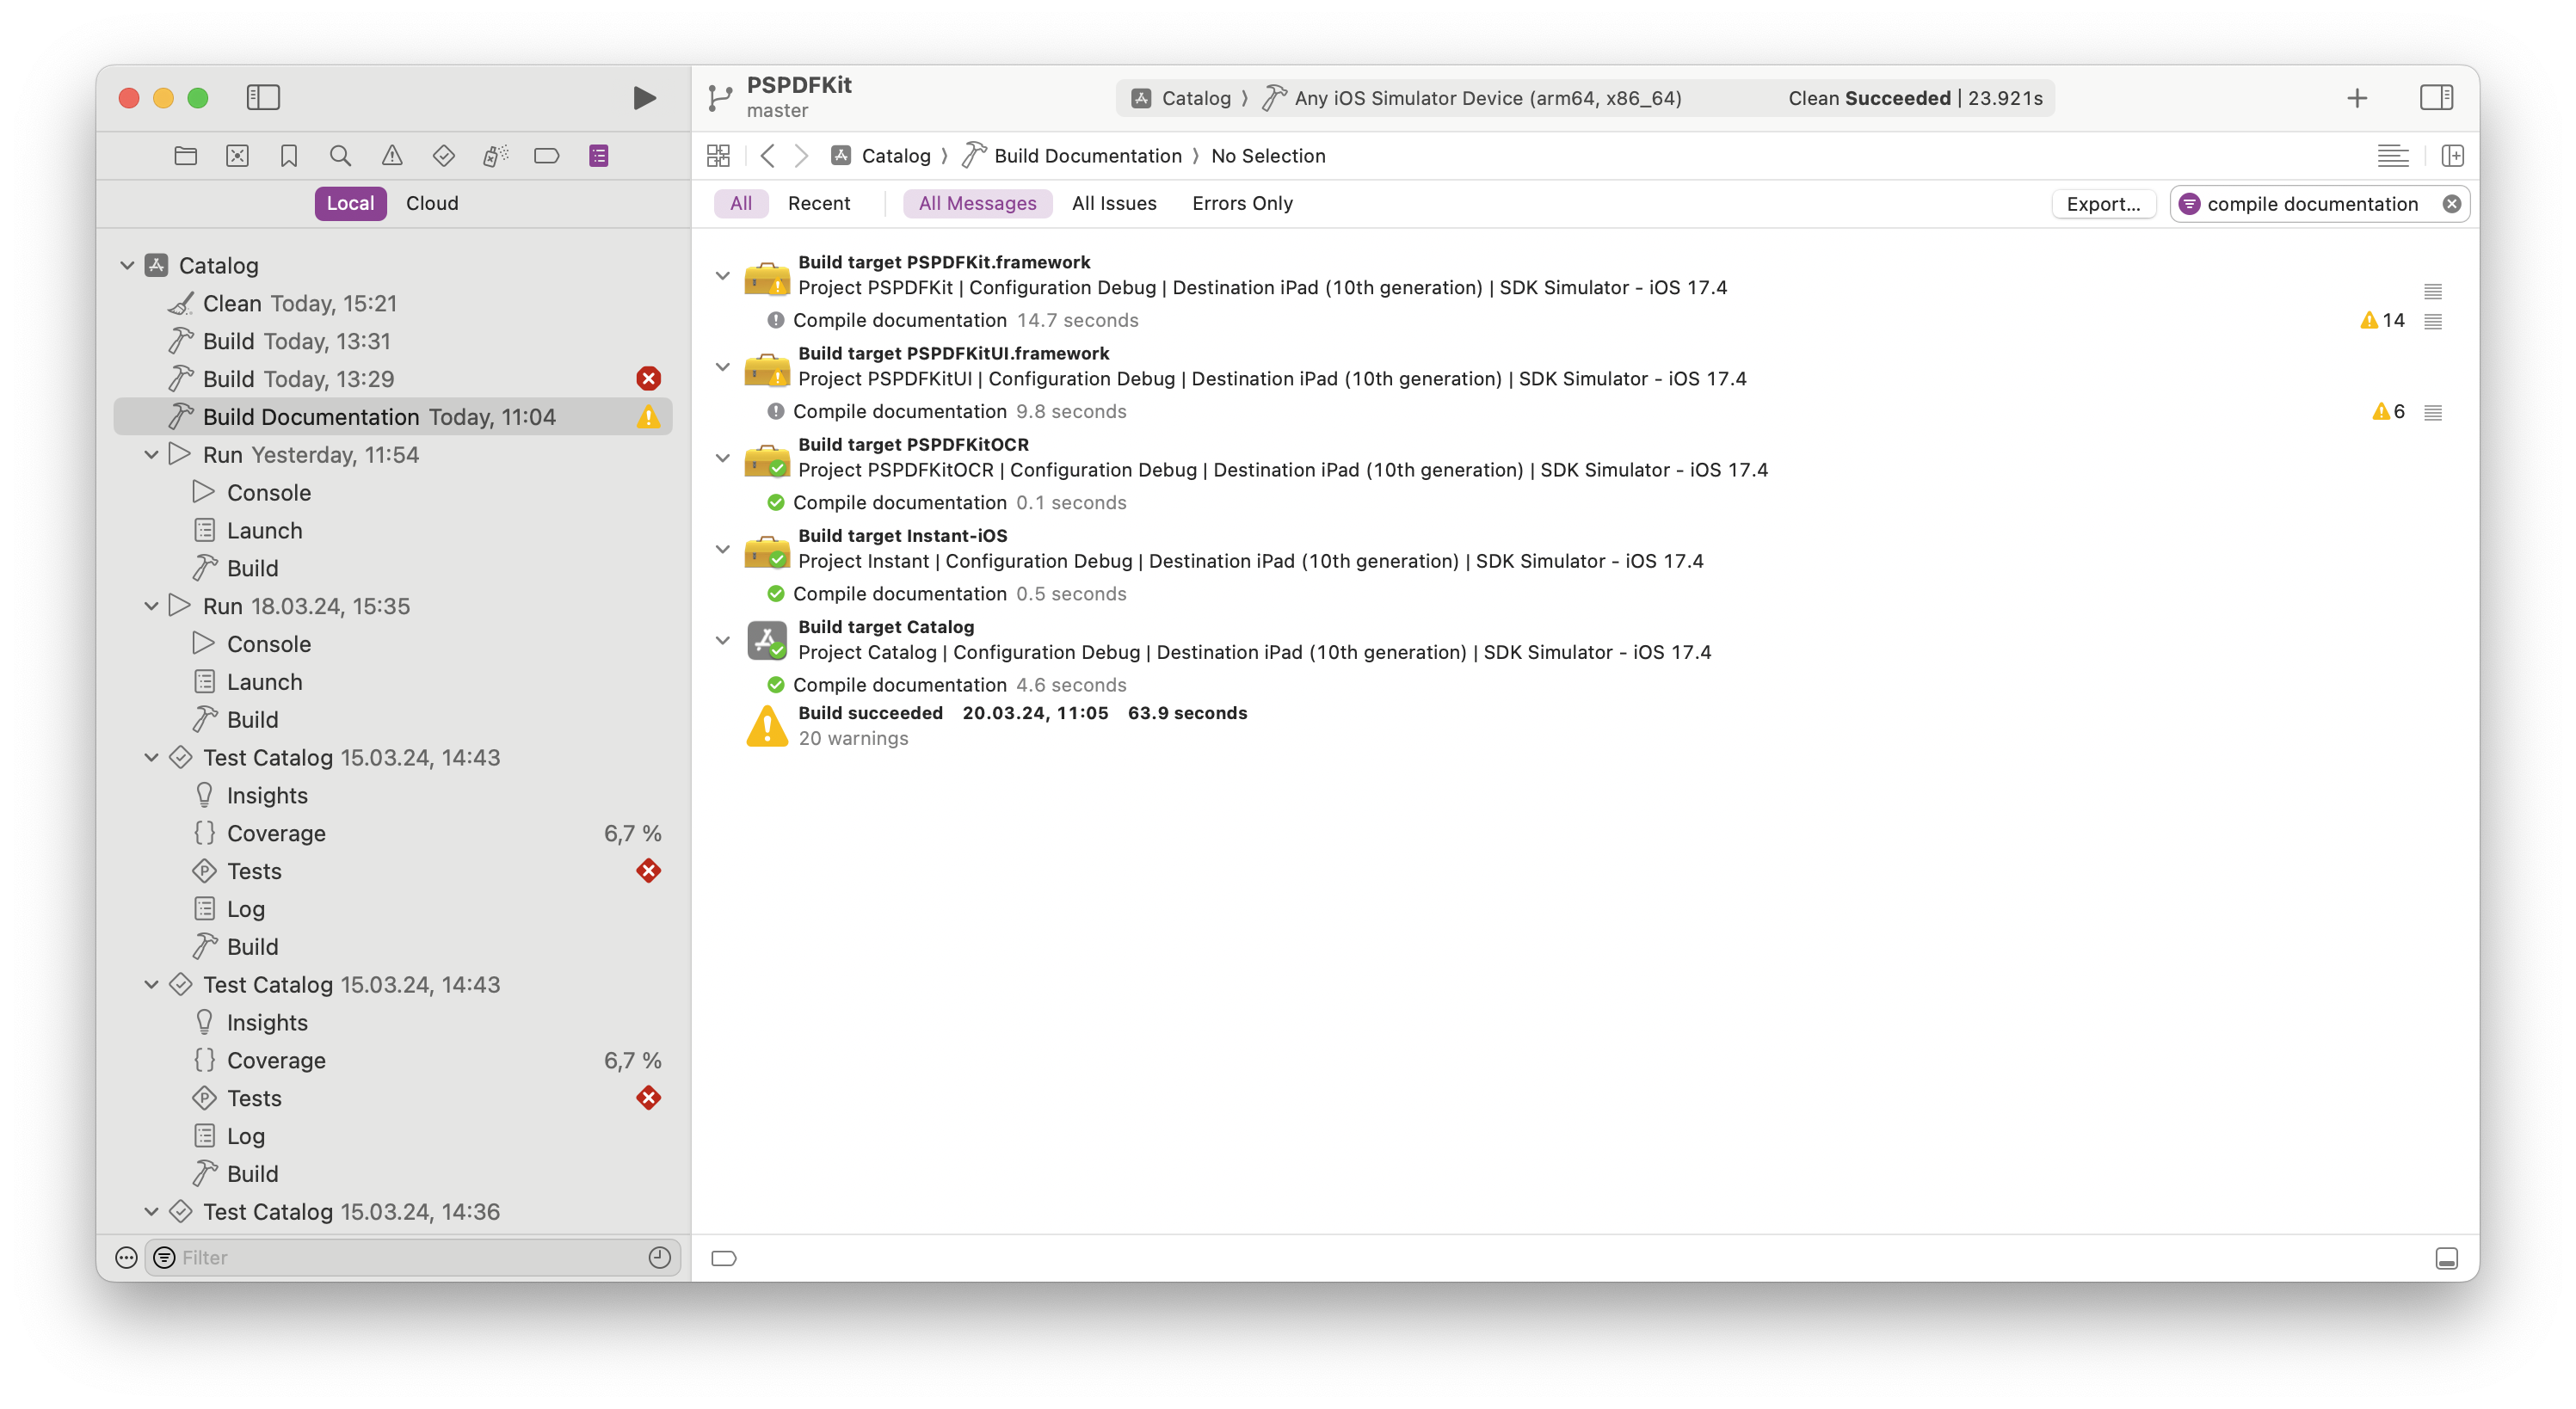Show the Issue navigator

pyautogui.click(x=392, y=155)
